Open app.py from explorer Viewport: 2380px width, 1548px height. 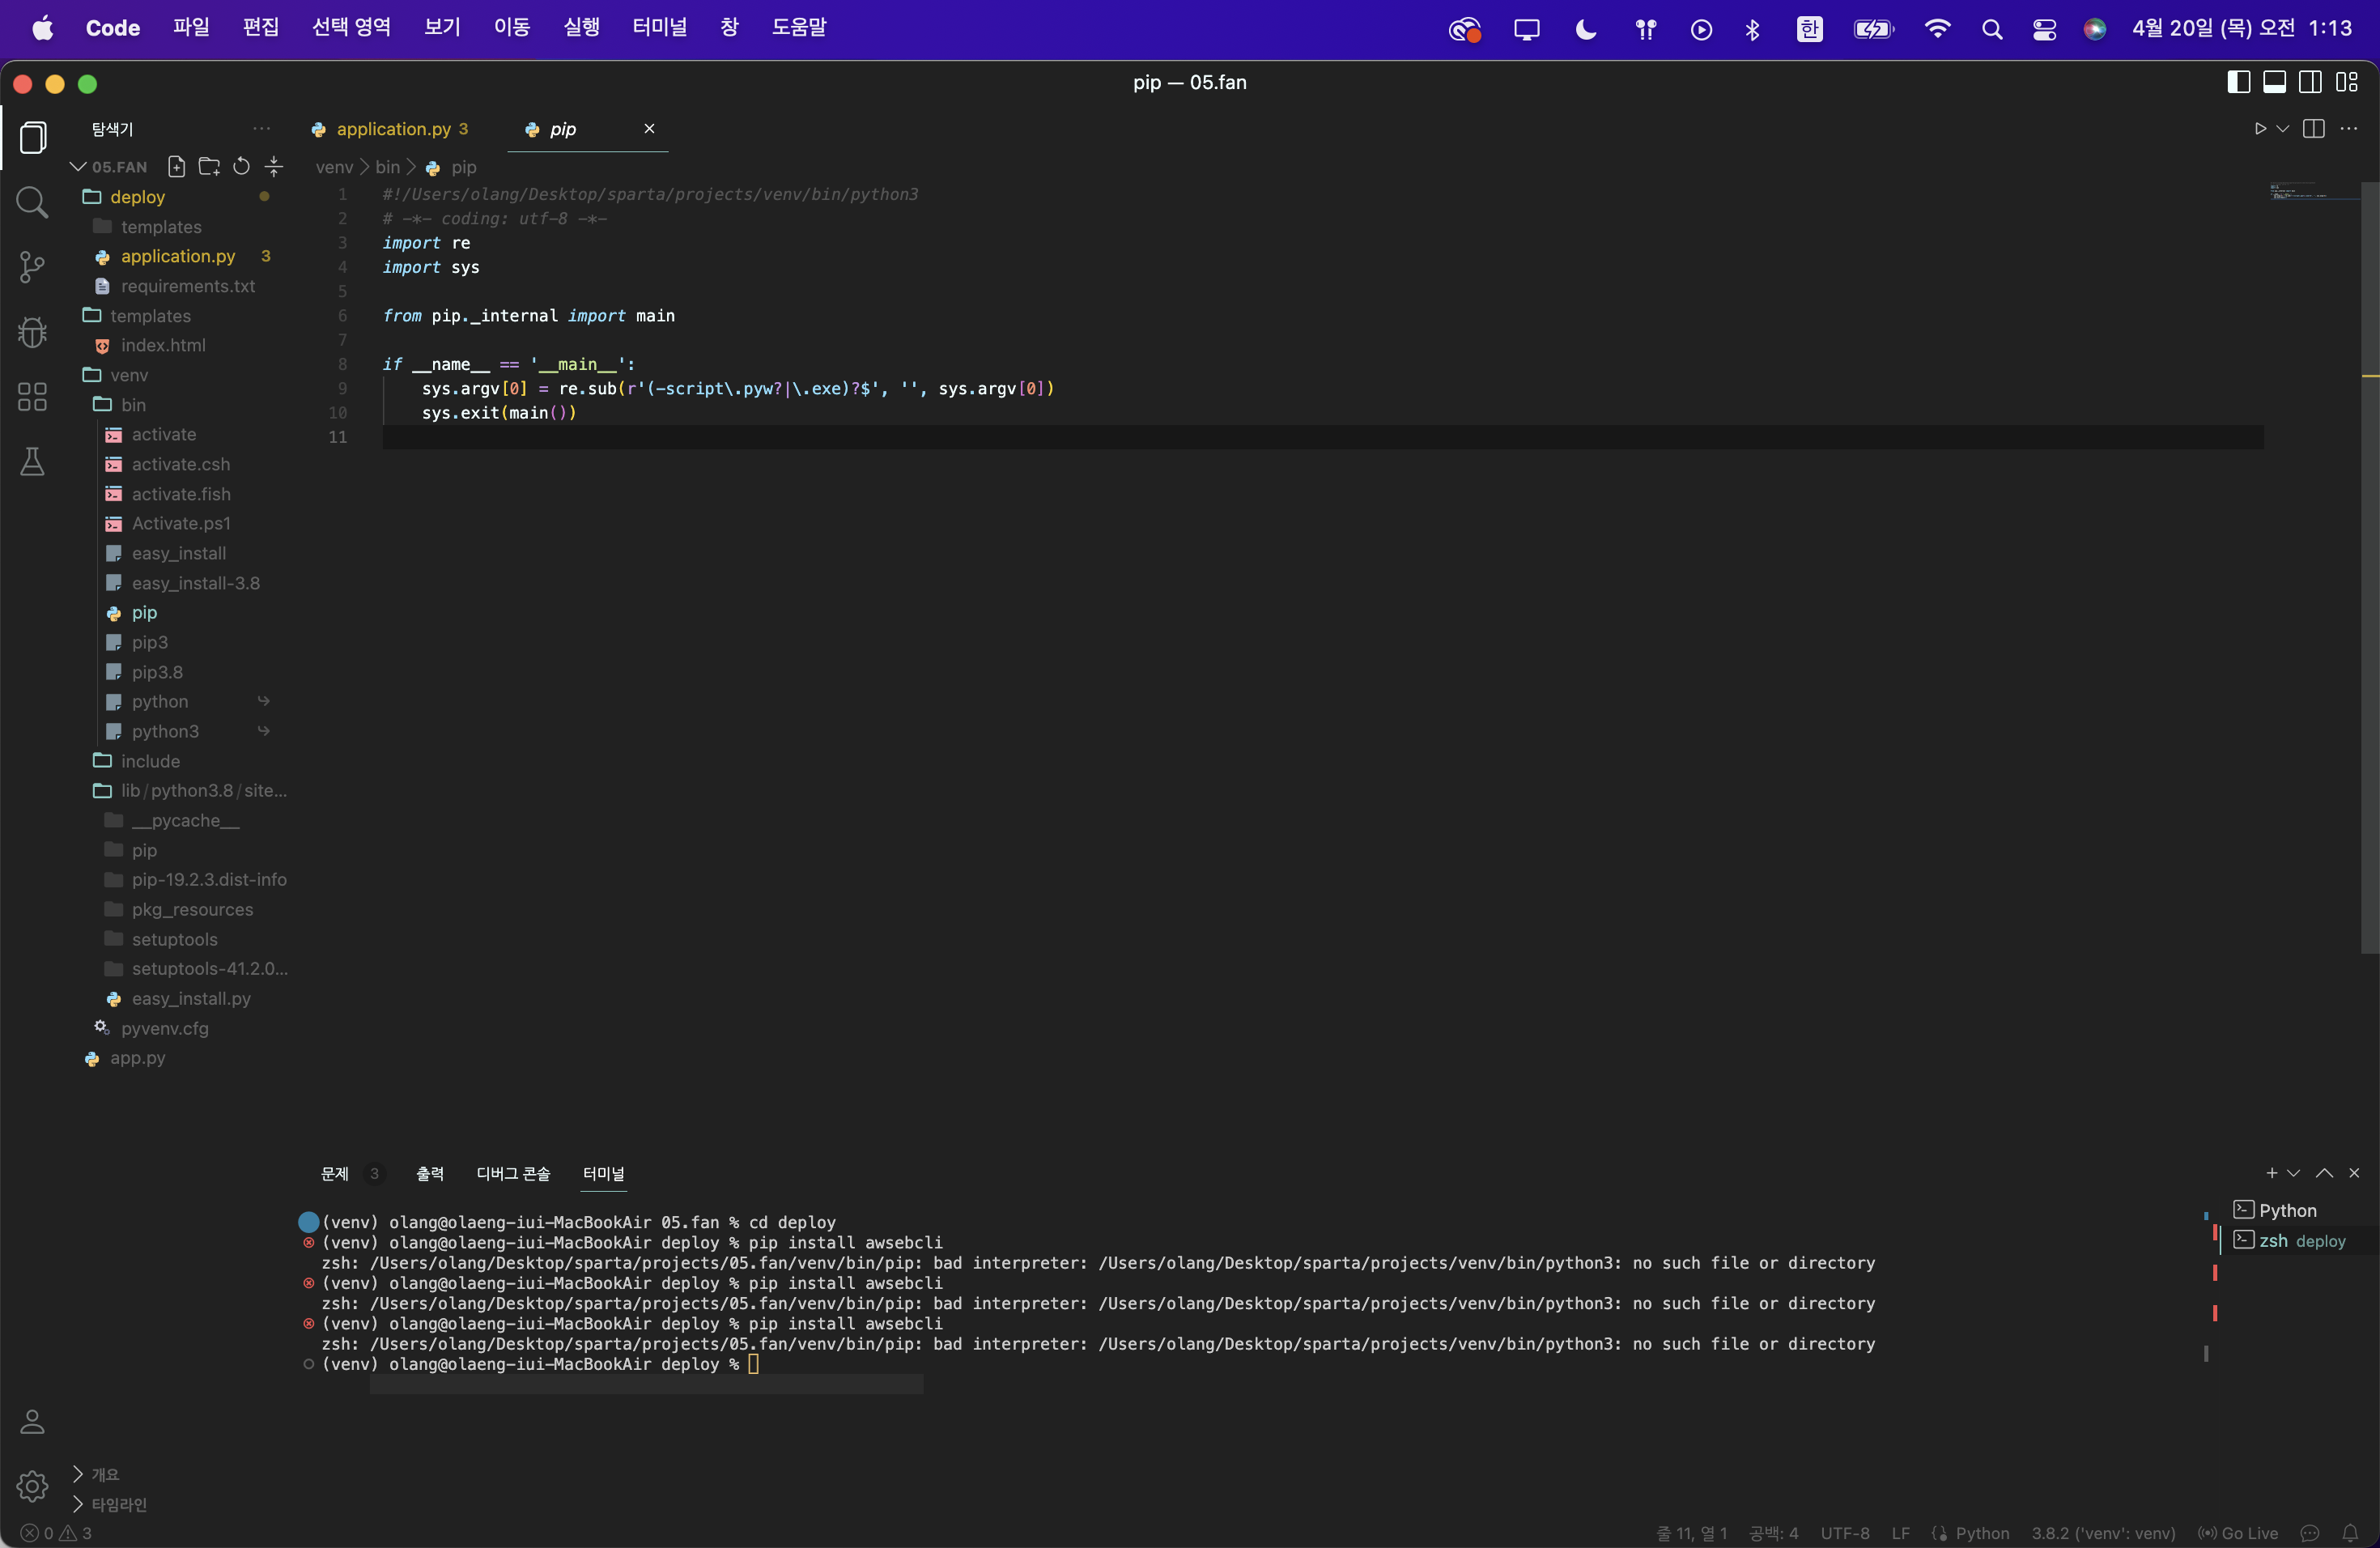point(138,1058)
